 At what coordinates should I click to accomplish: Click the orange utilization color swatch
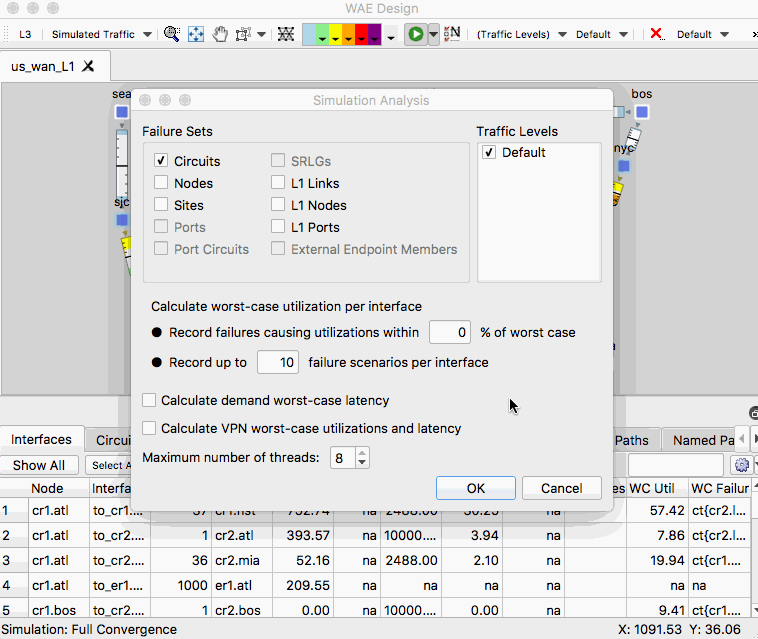click(348, 34)
